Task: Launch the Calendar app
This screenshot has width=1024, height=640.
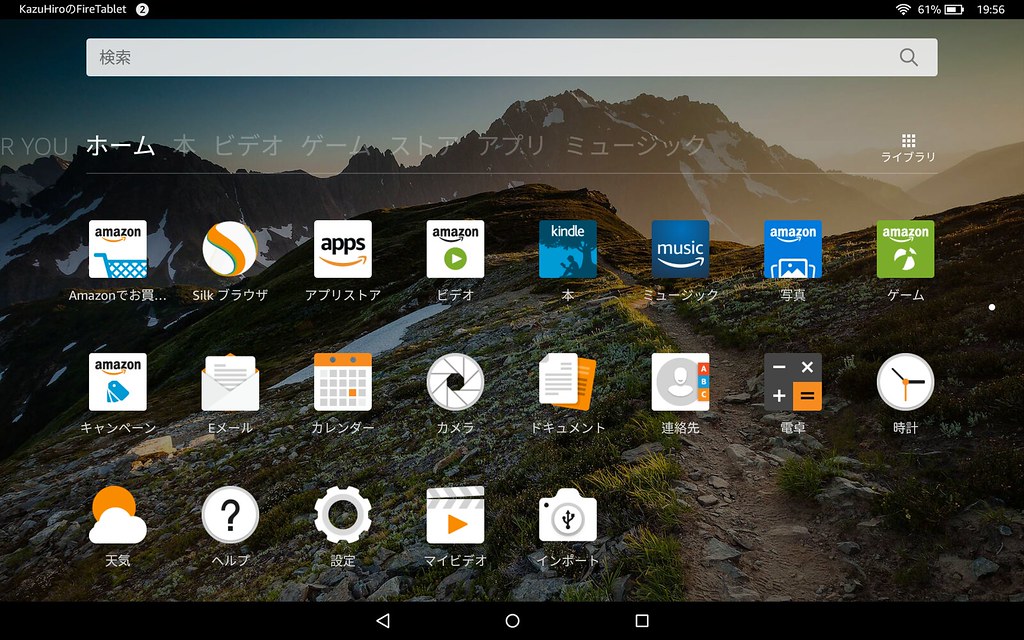Action: click(343, 382)
